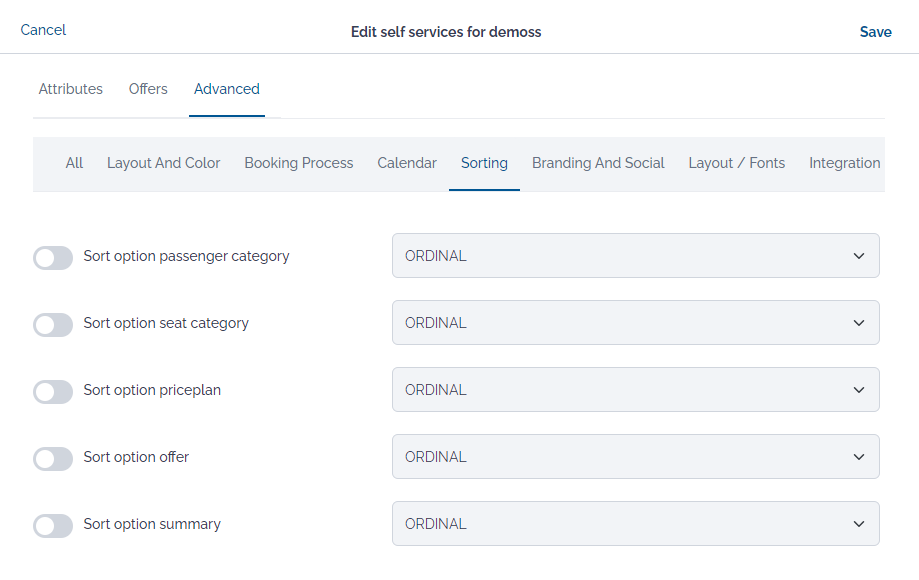
Task: Open the Integration settings tab
Action: point(845,163)
